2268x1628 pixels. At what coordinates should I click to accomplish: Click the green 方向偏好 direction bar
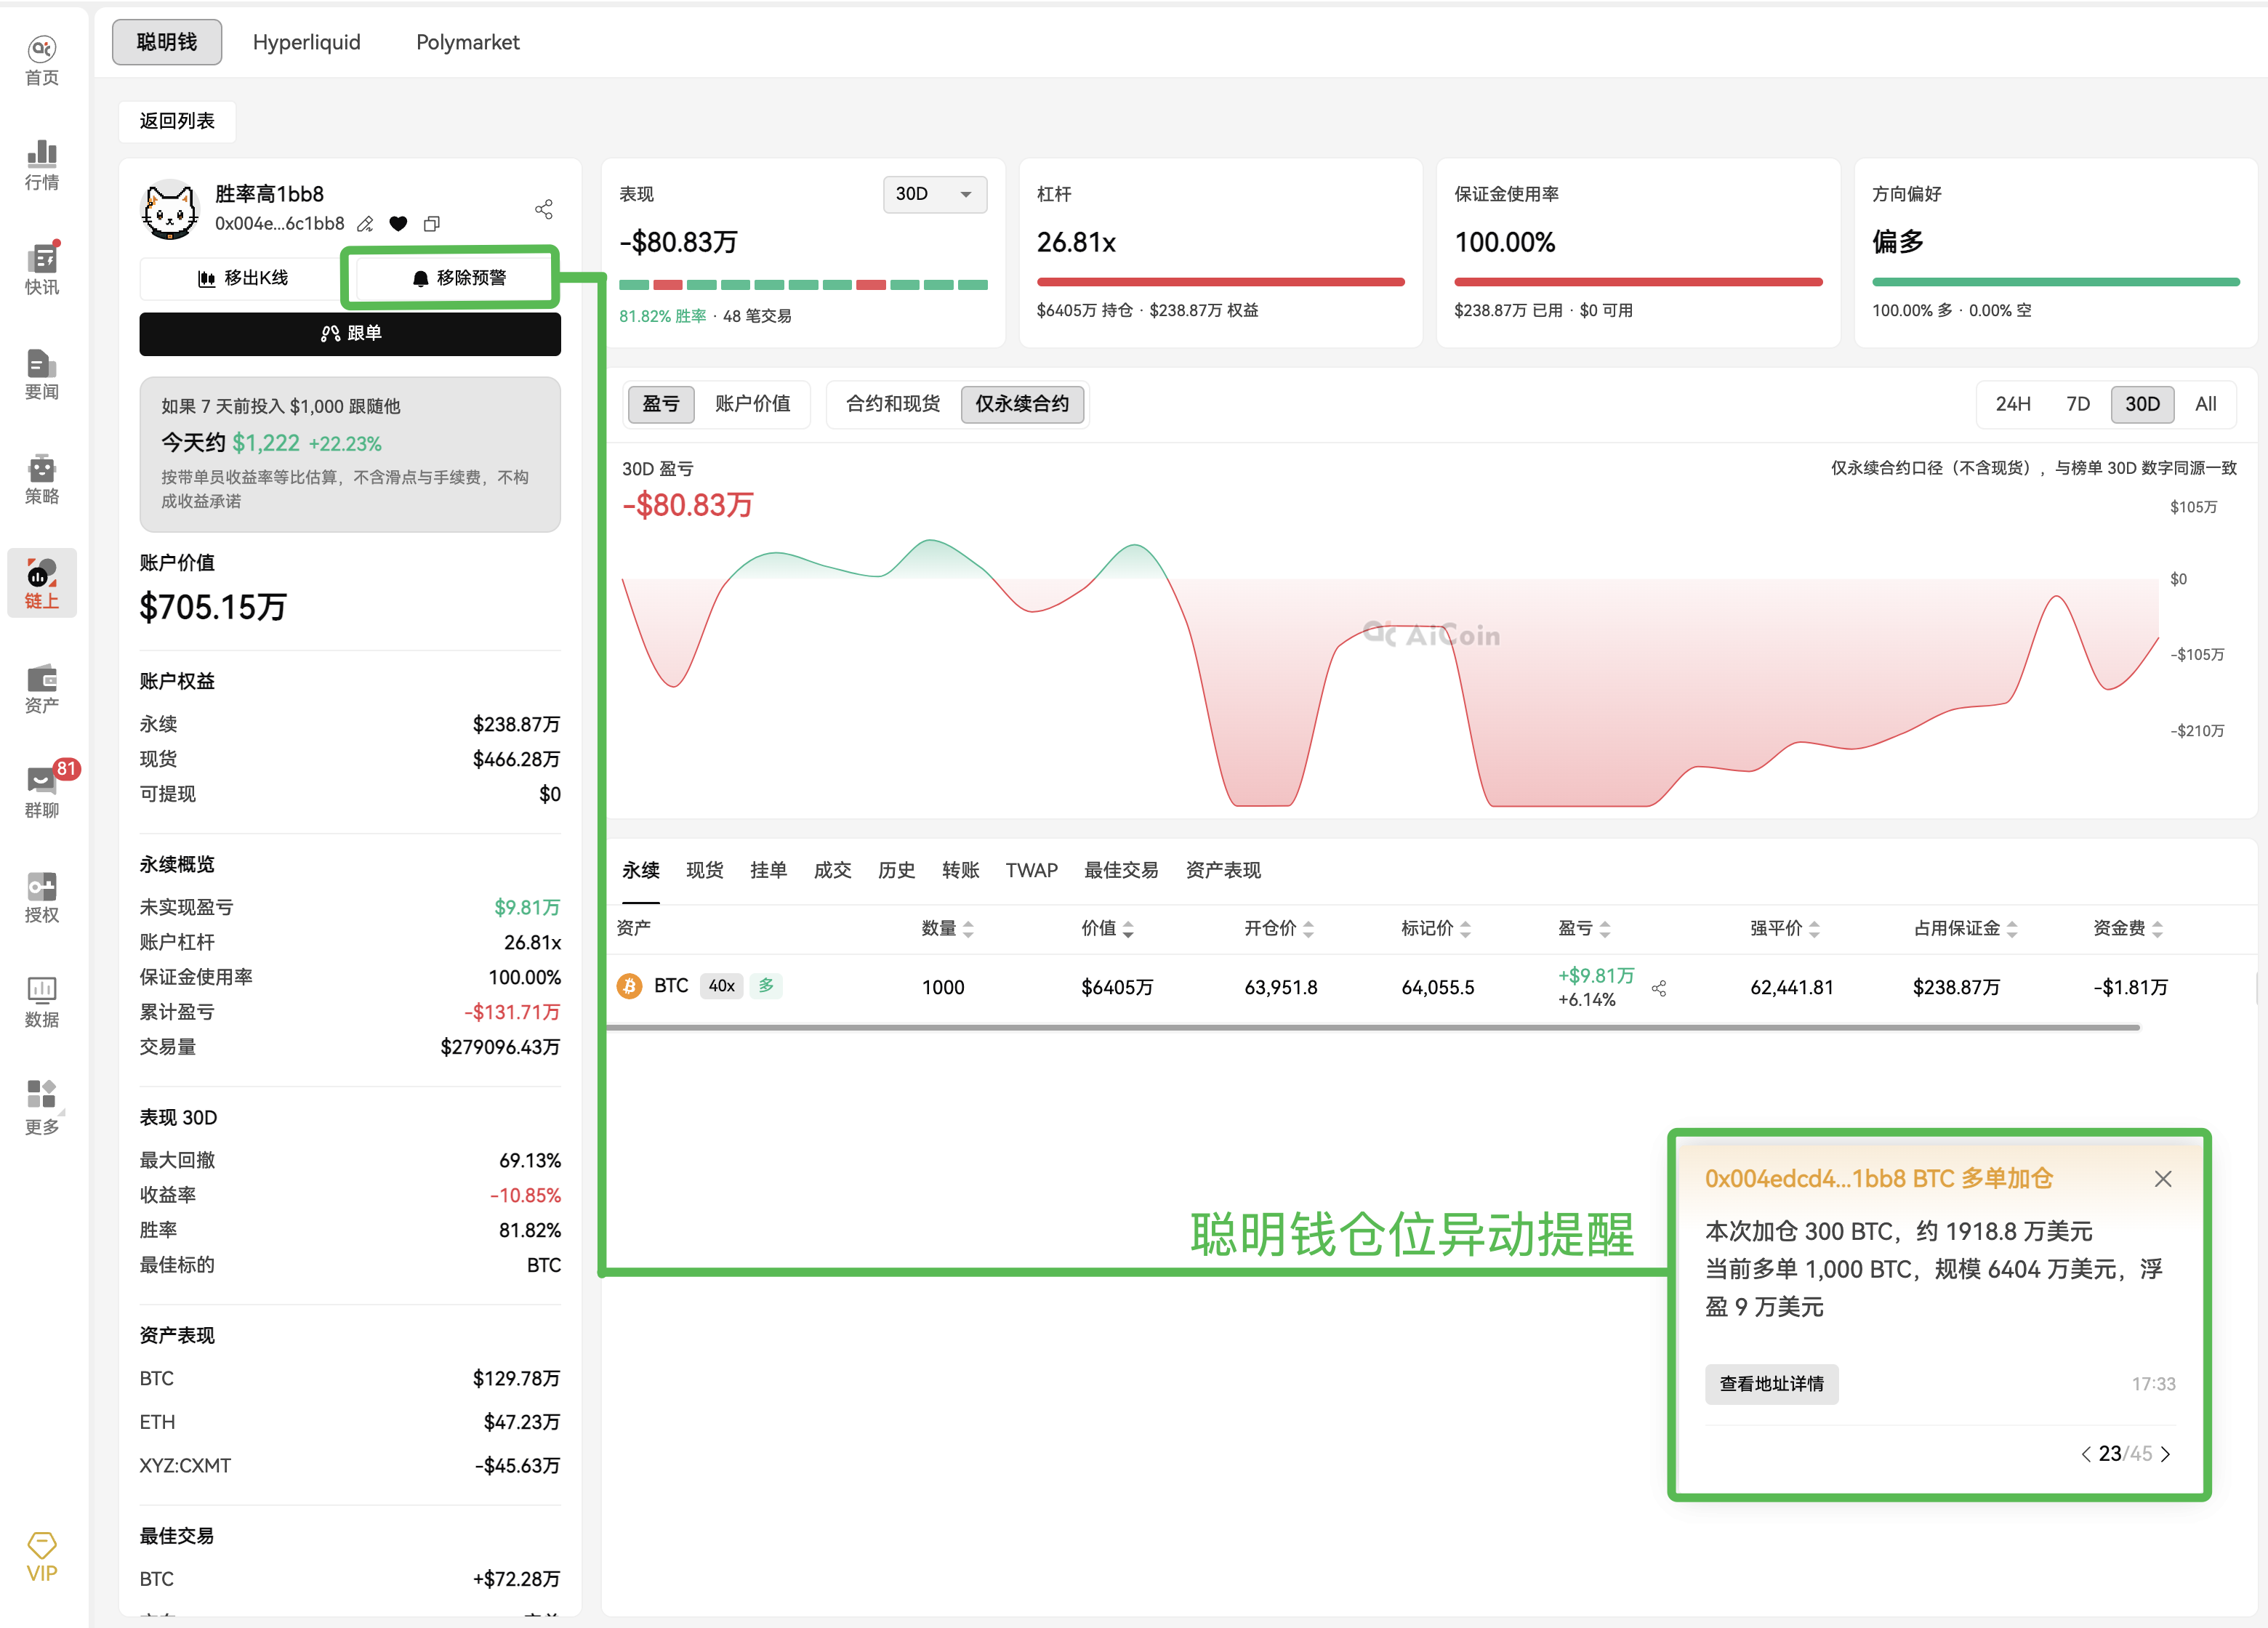[2055, 282]
